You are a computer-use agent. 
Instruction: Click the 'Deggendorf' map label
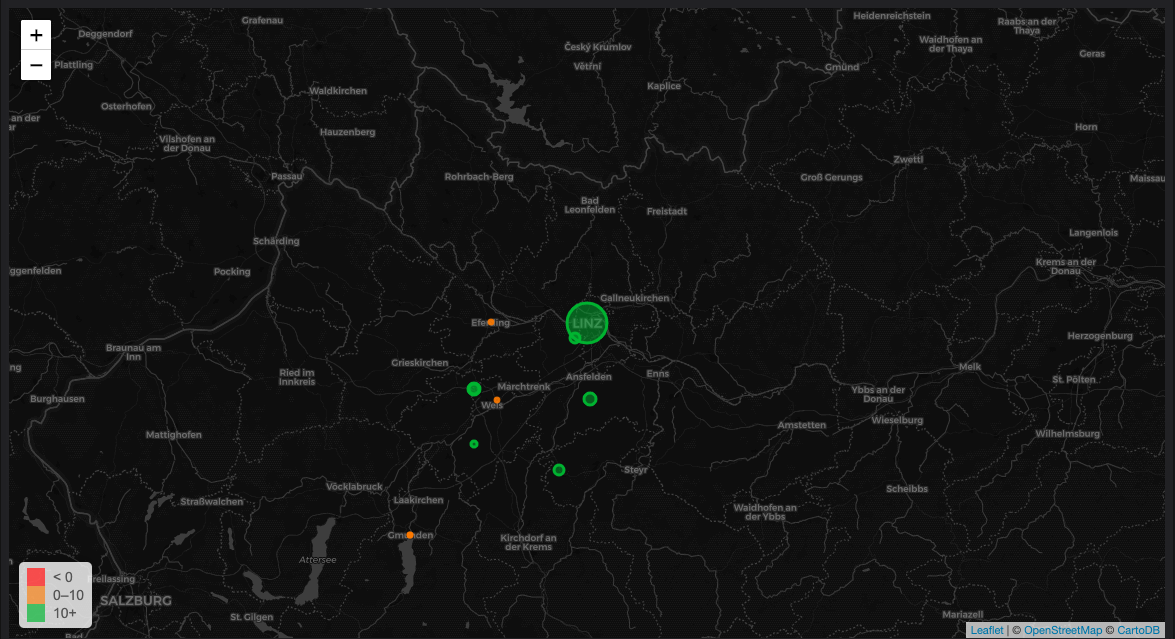click(x=106, y=34)
